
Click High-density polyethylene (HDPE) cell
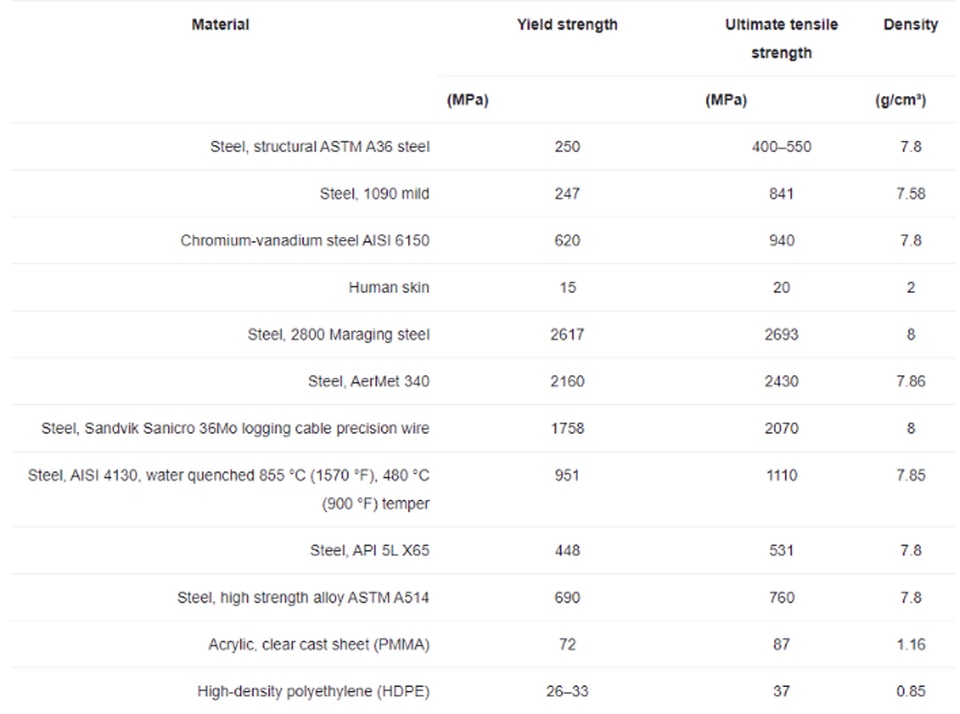[313, 691]
